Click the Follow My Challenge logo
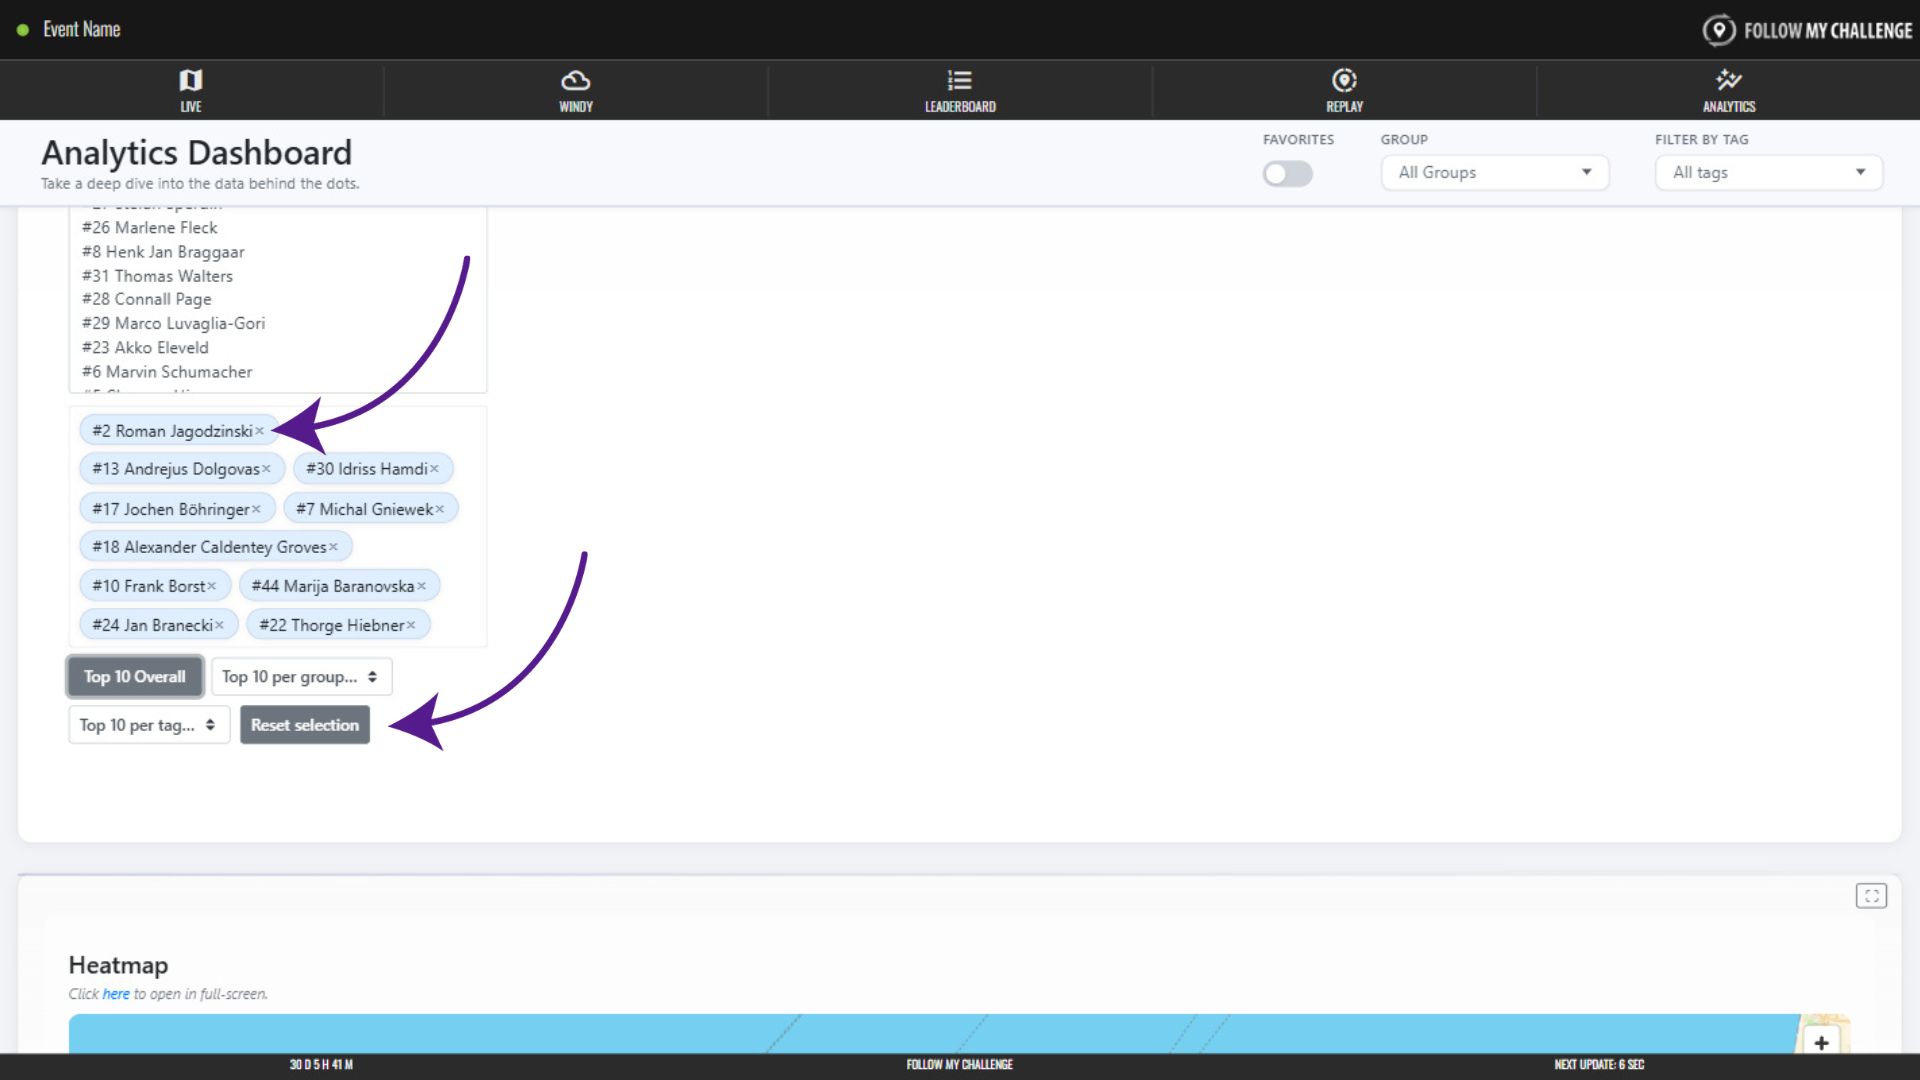 (x=1807, y=30)
